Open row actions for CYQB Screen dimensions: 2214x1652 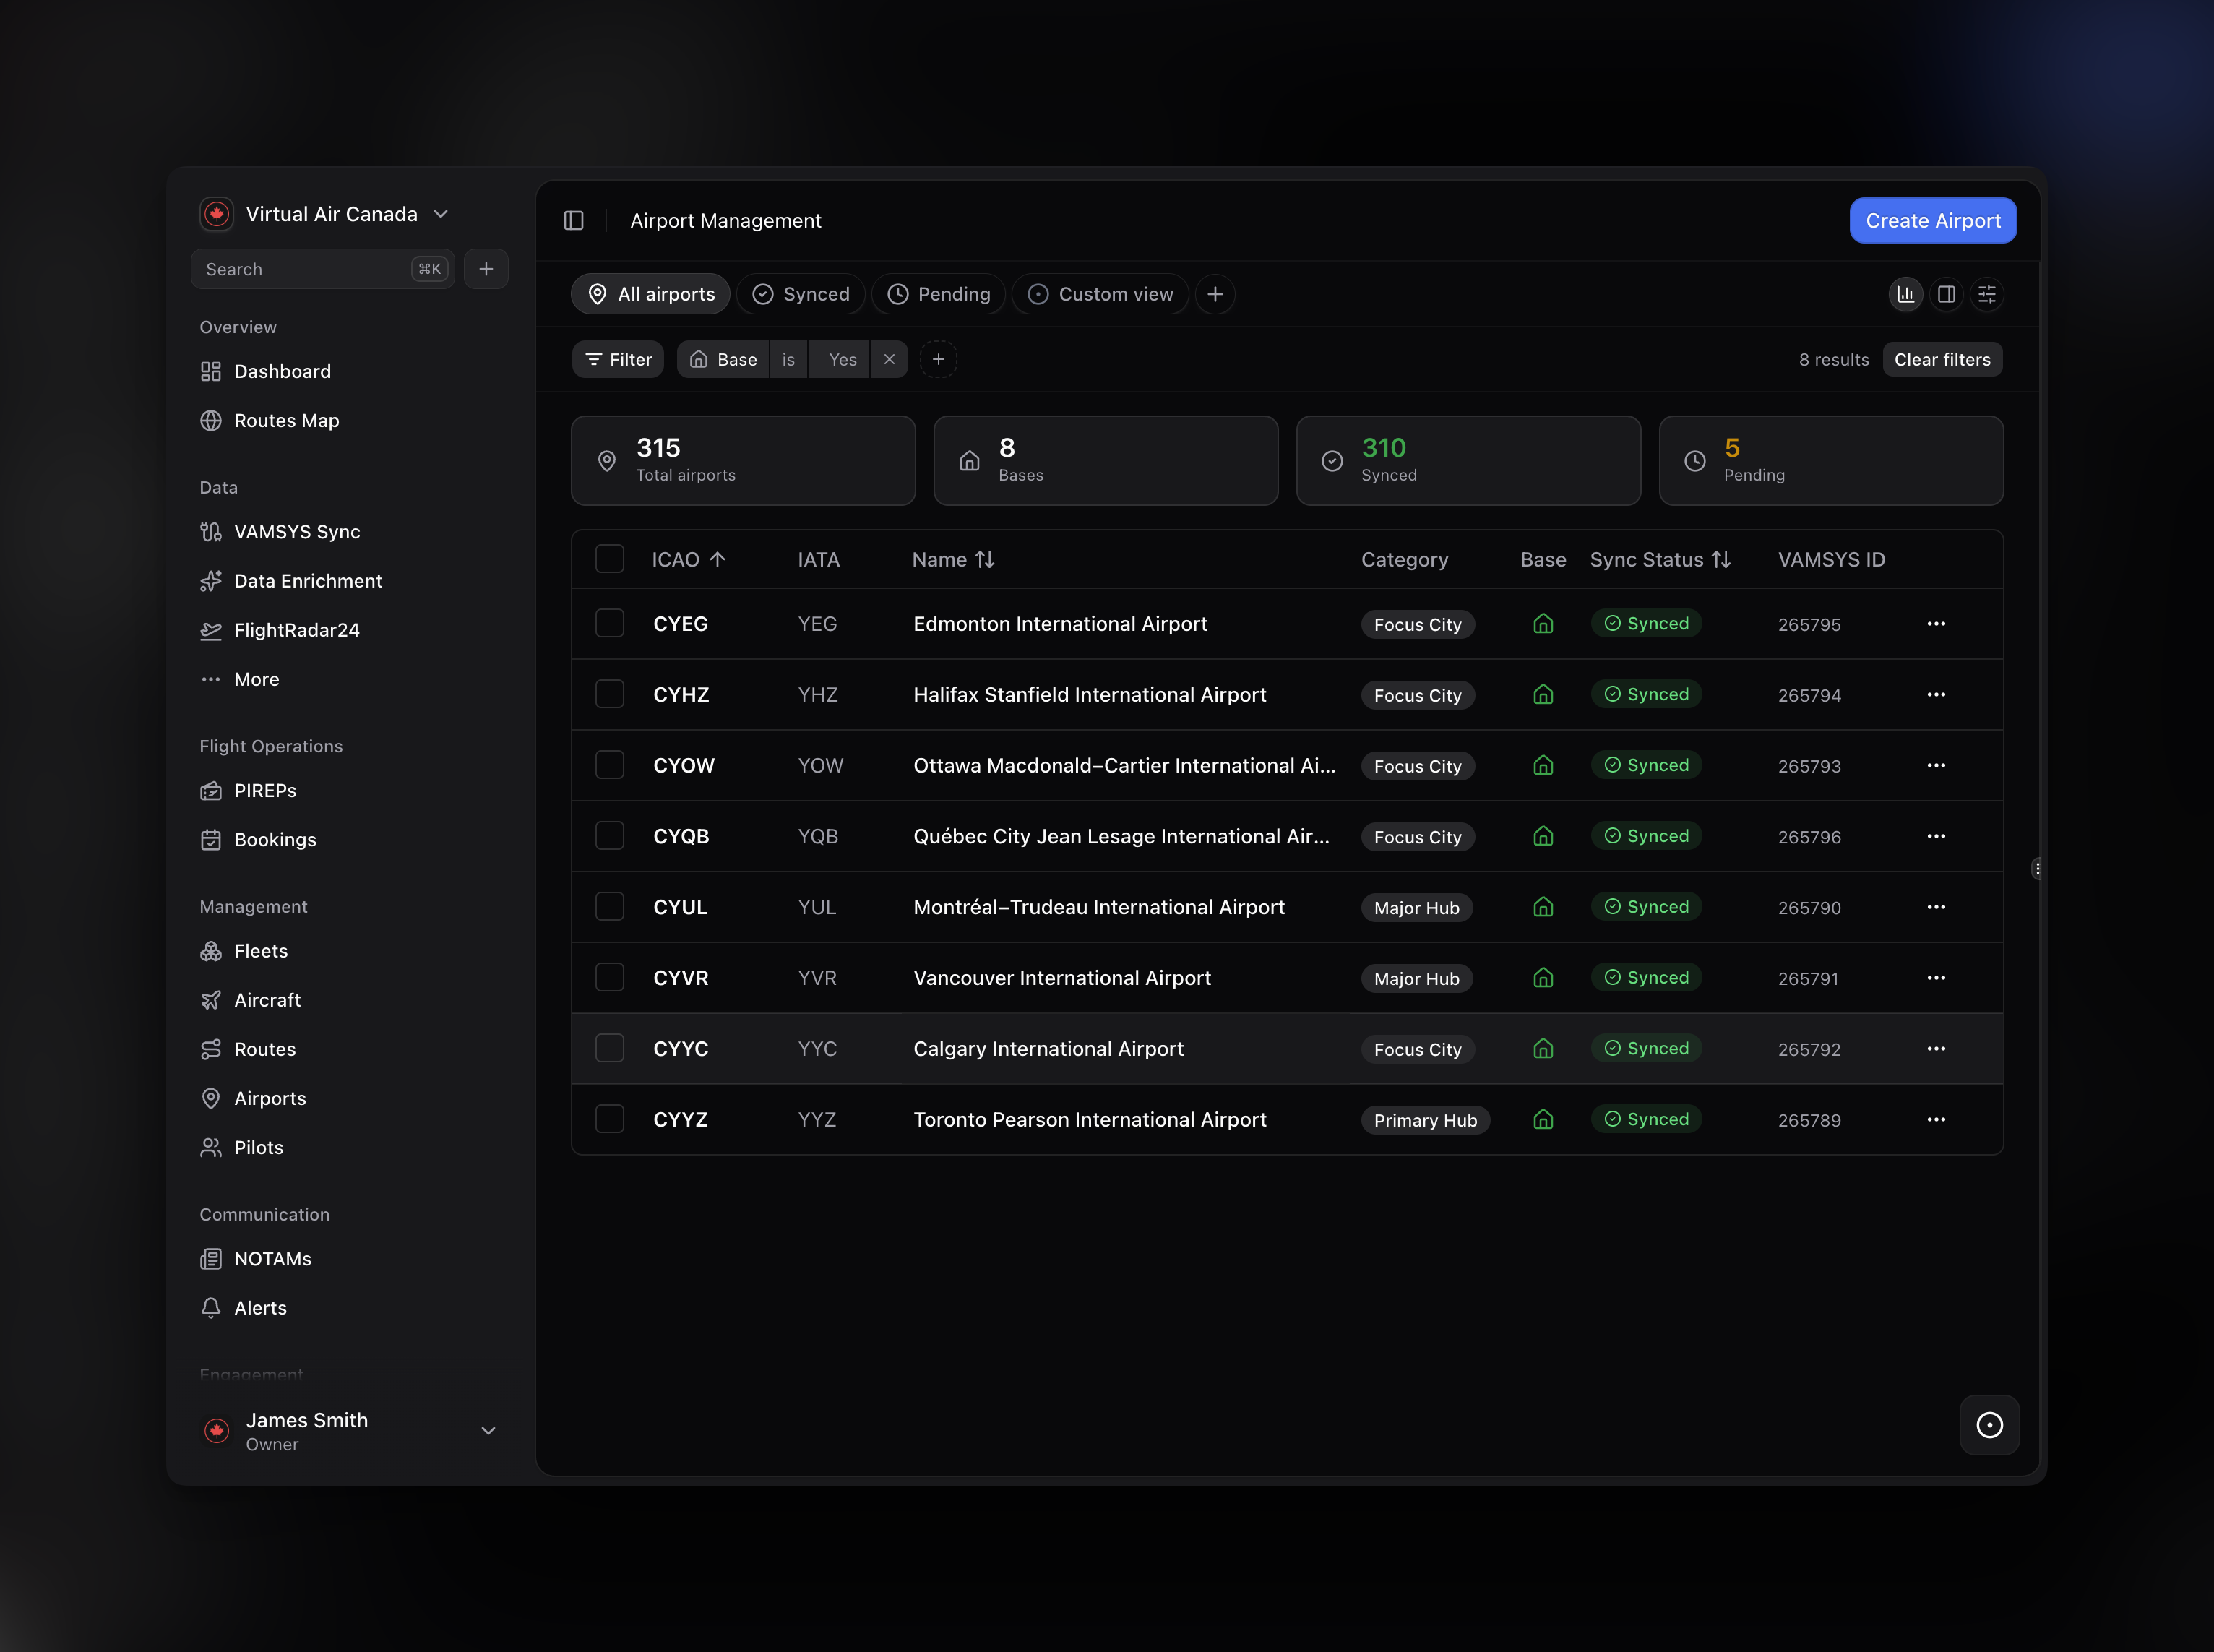coord(1936,836)
